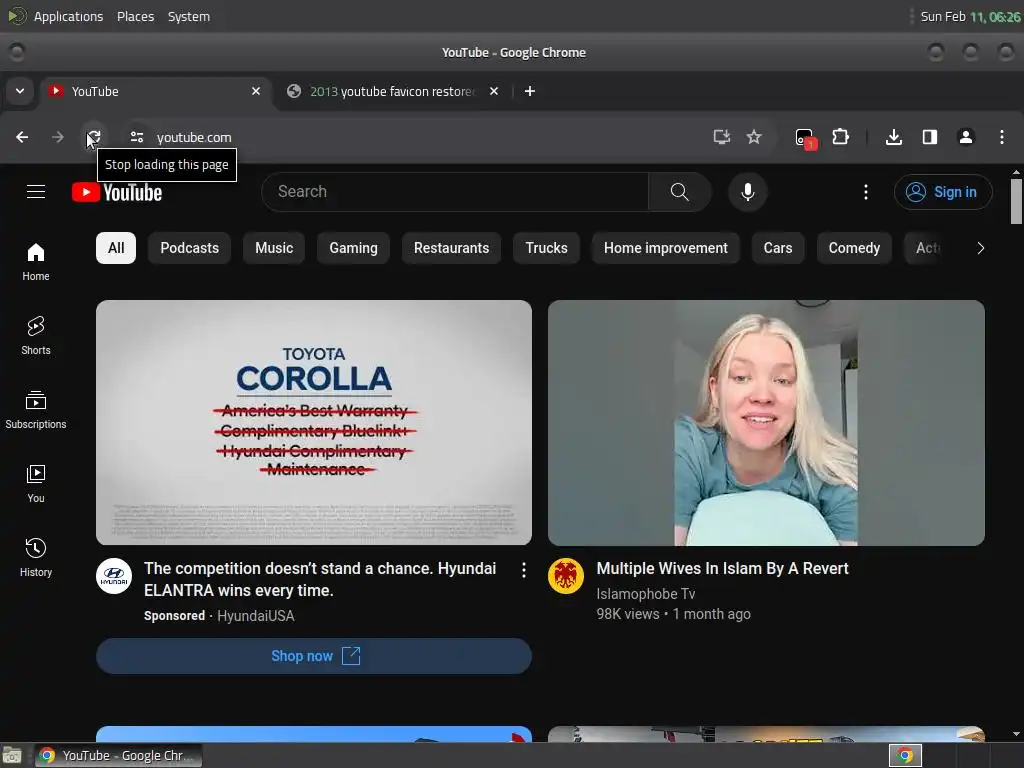This screenshot has height=768, width=1024.
Task: Click the clock in the top panel
Action: pos(970,16)
